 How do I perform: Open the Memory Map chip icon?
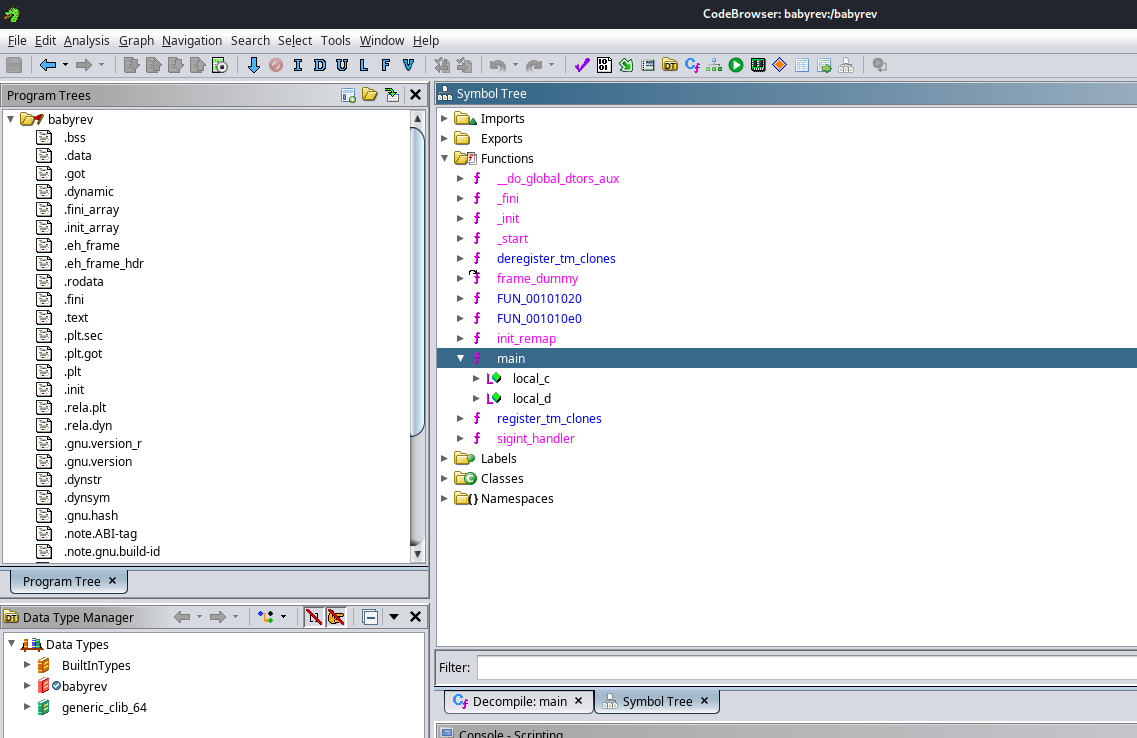[x=758, y=65]
